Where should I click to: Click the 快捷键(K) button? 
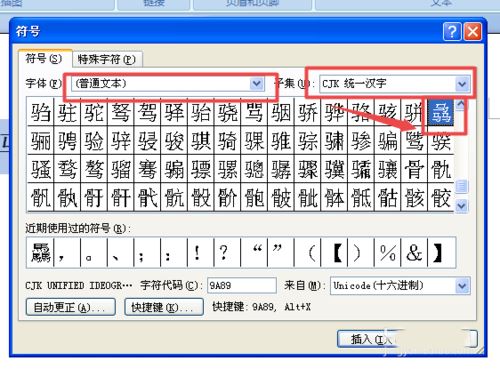pos(164,307)
